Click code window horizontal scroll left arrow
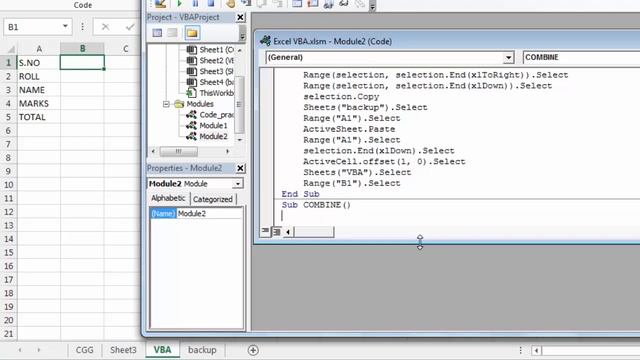This screenshot has height=360, width=640. 288,232
